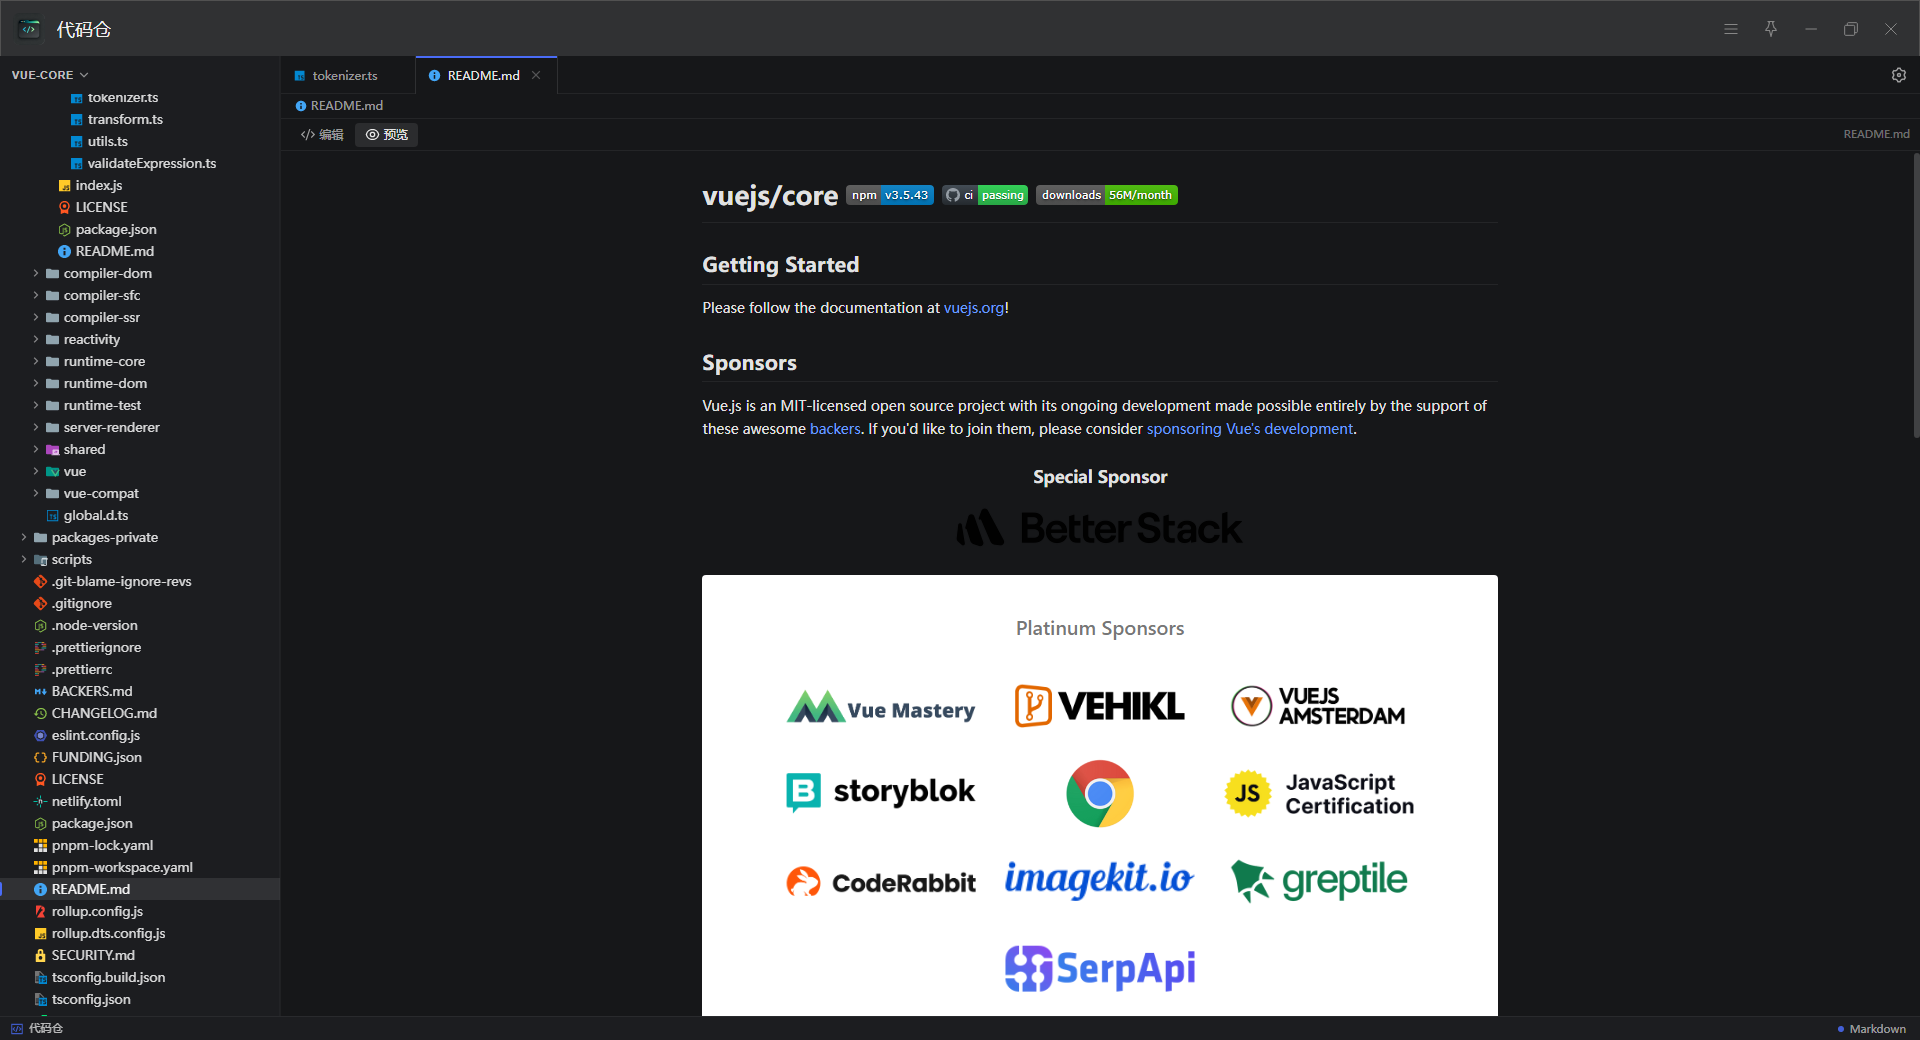Image resolution: width=1920 pixels, height=1040 pixels.
Task: Open the vuejs.org link
Action: pos(974,308)
